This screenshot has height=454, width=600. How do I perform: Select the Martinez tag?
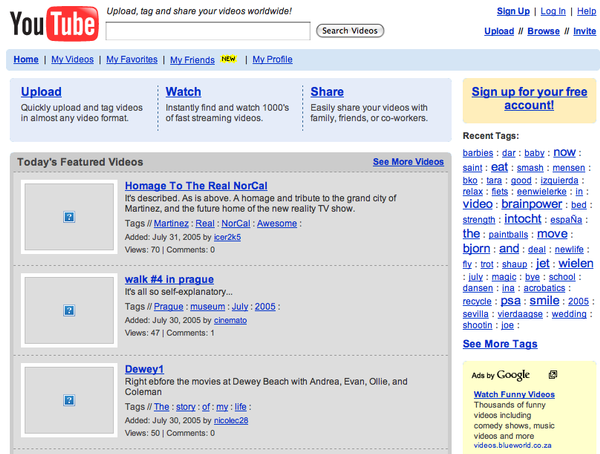click(x=171, y=223)
